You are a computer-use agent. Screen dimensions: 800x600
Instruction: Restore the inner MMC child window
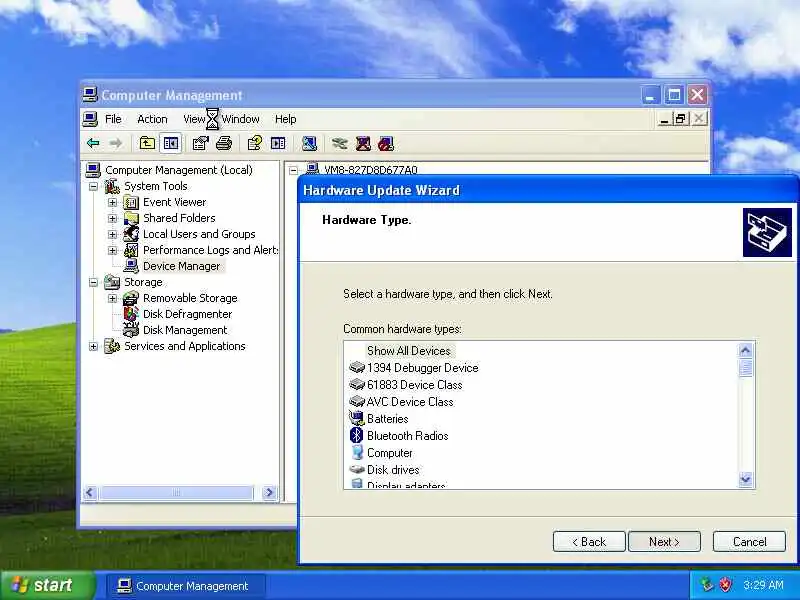click(x=680, y=119)
